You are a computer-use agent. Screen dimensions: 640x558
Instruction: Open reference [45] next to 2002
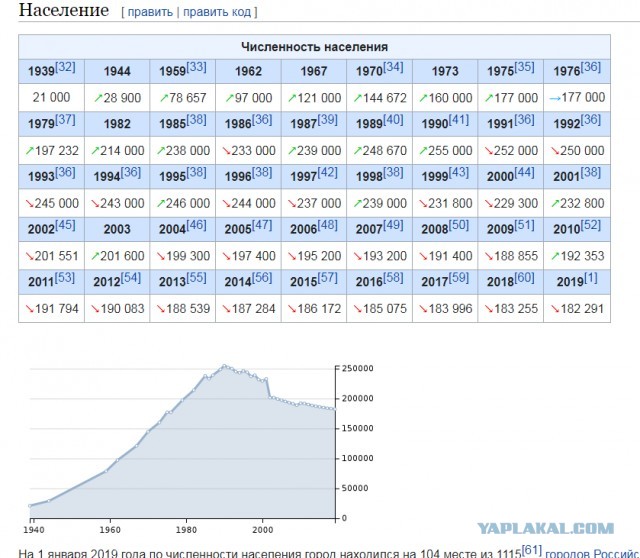point(65,225)
